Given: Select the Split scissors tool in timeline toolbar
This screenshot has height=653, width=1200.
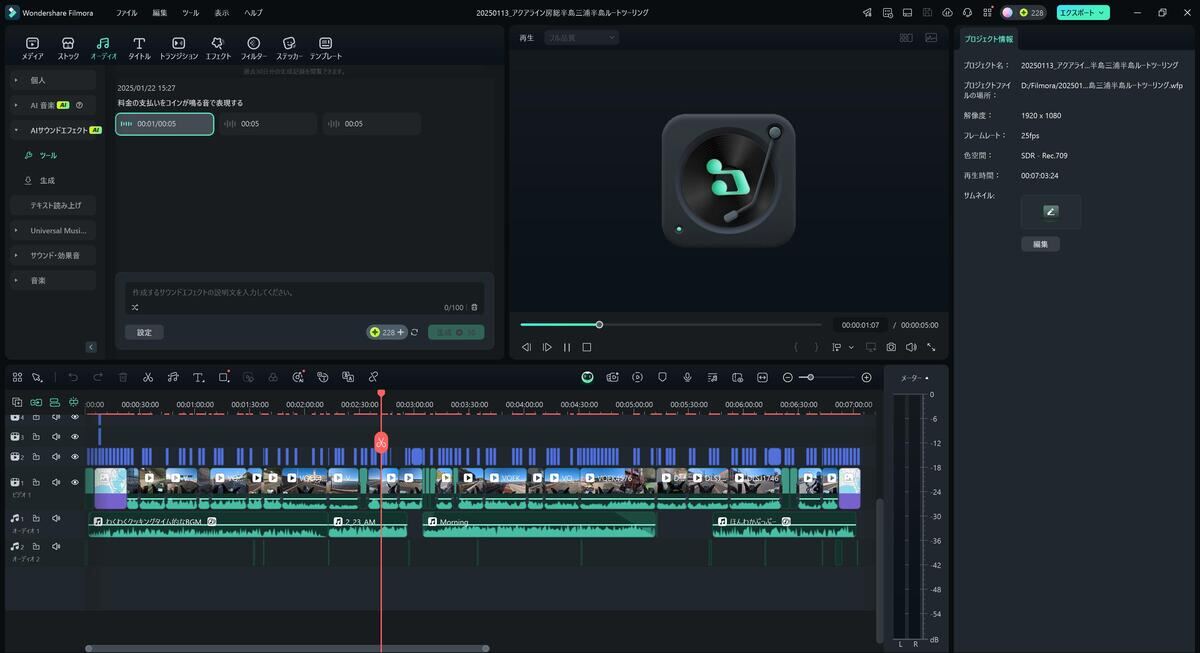Looking at the screenshot, I should click(x=148, y=377).
